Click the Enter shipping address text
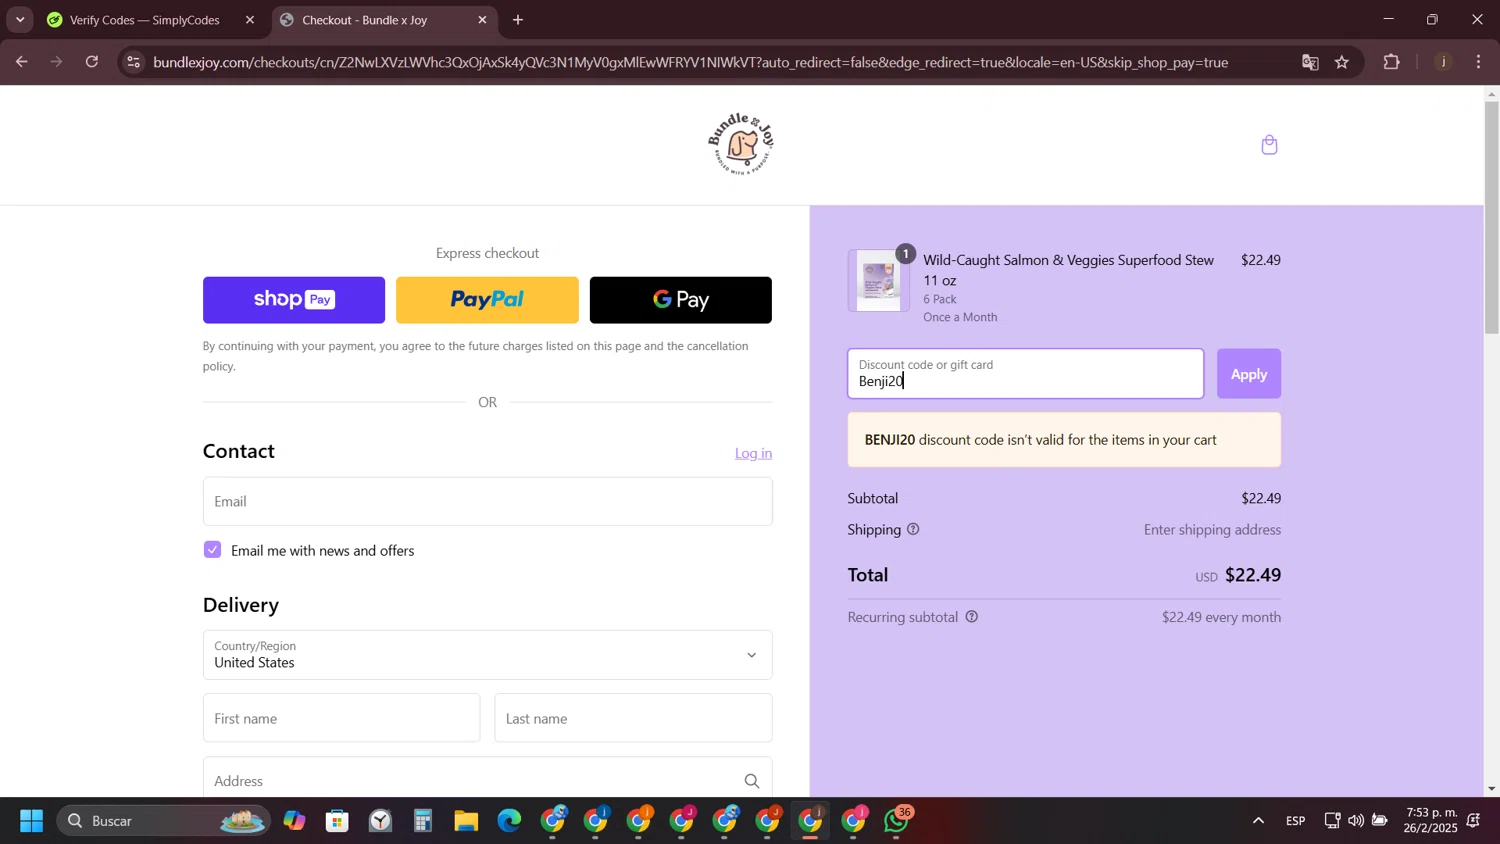Screen dimensions: 1500x844 tap(1212, 530)
